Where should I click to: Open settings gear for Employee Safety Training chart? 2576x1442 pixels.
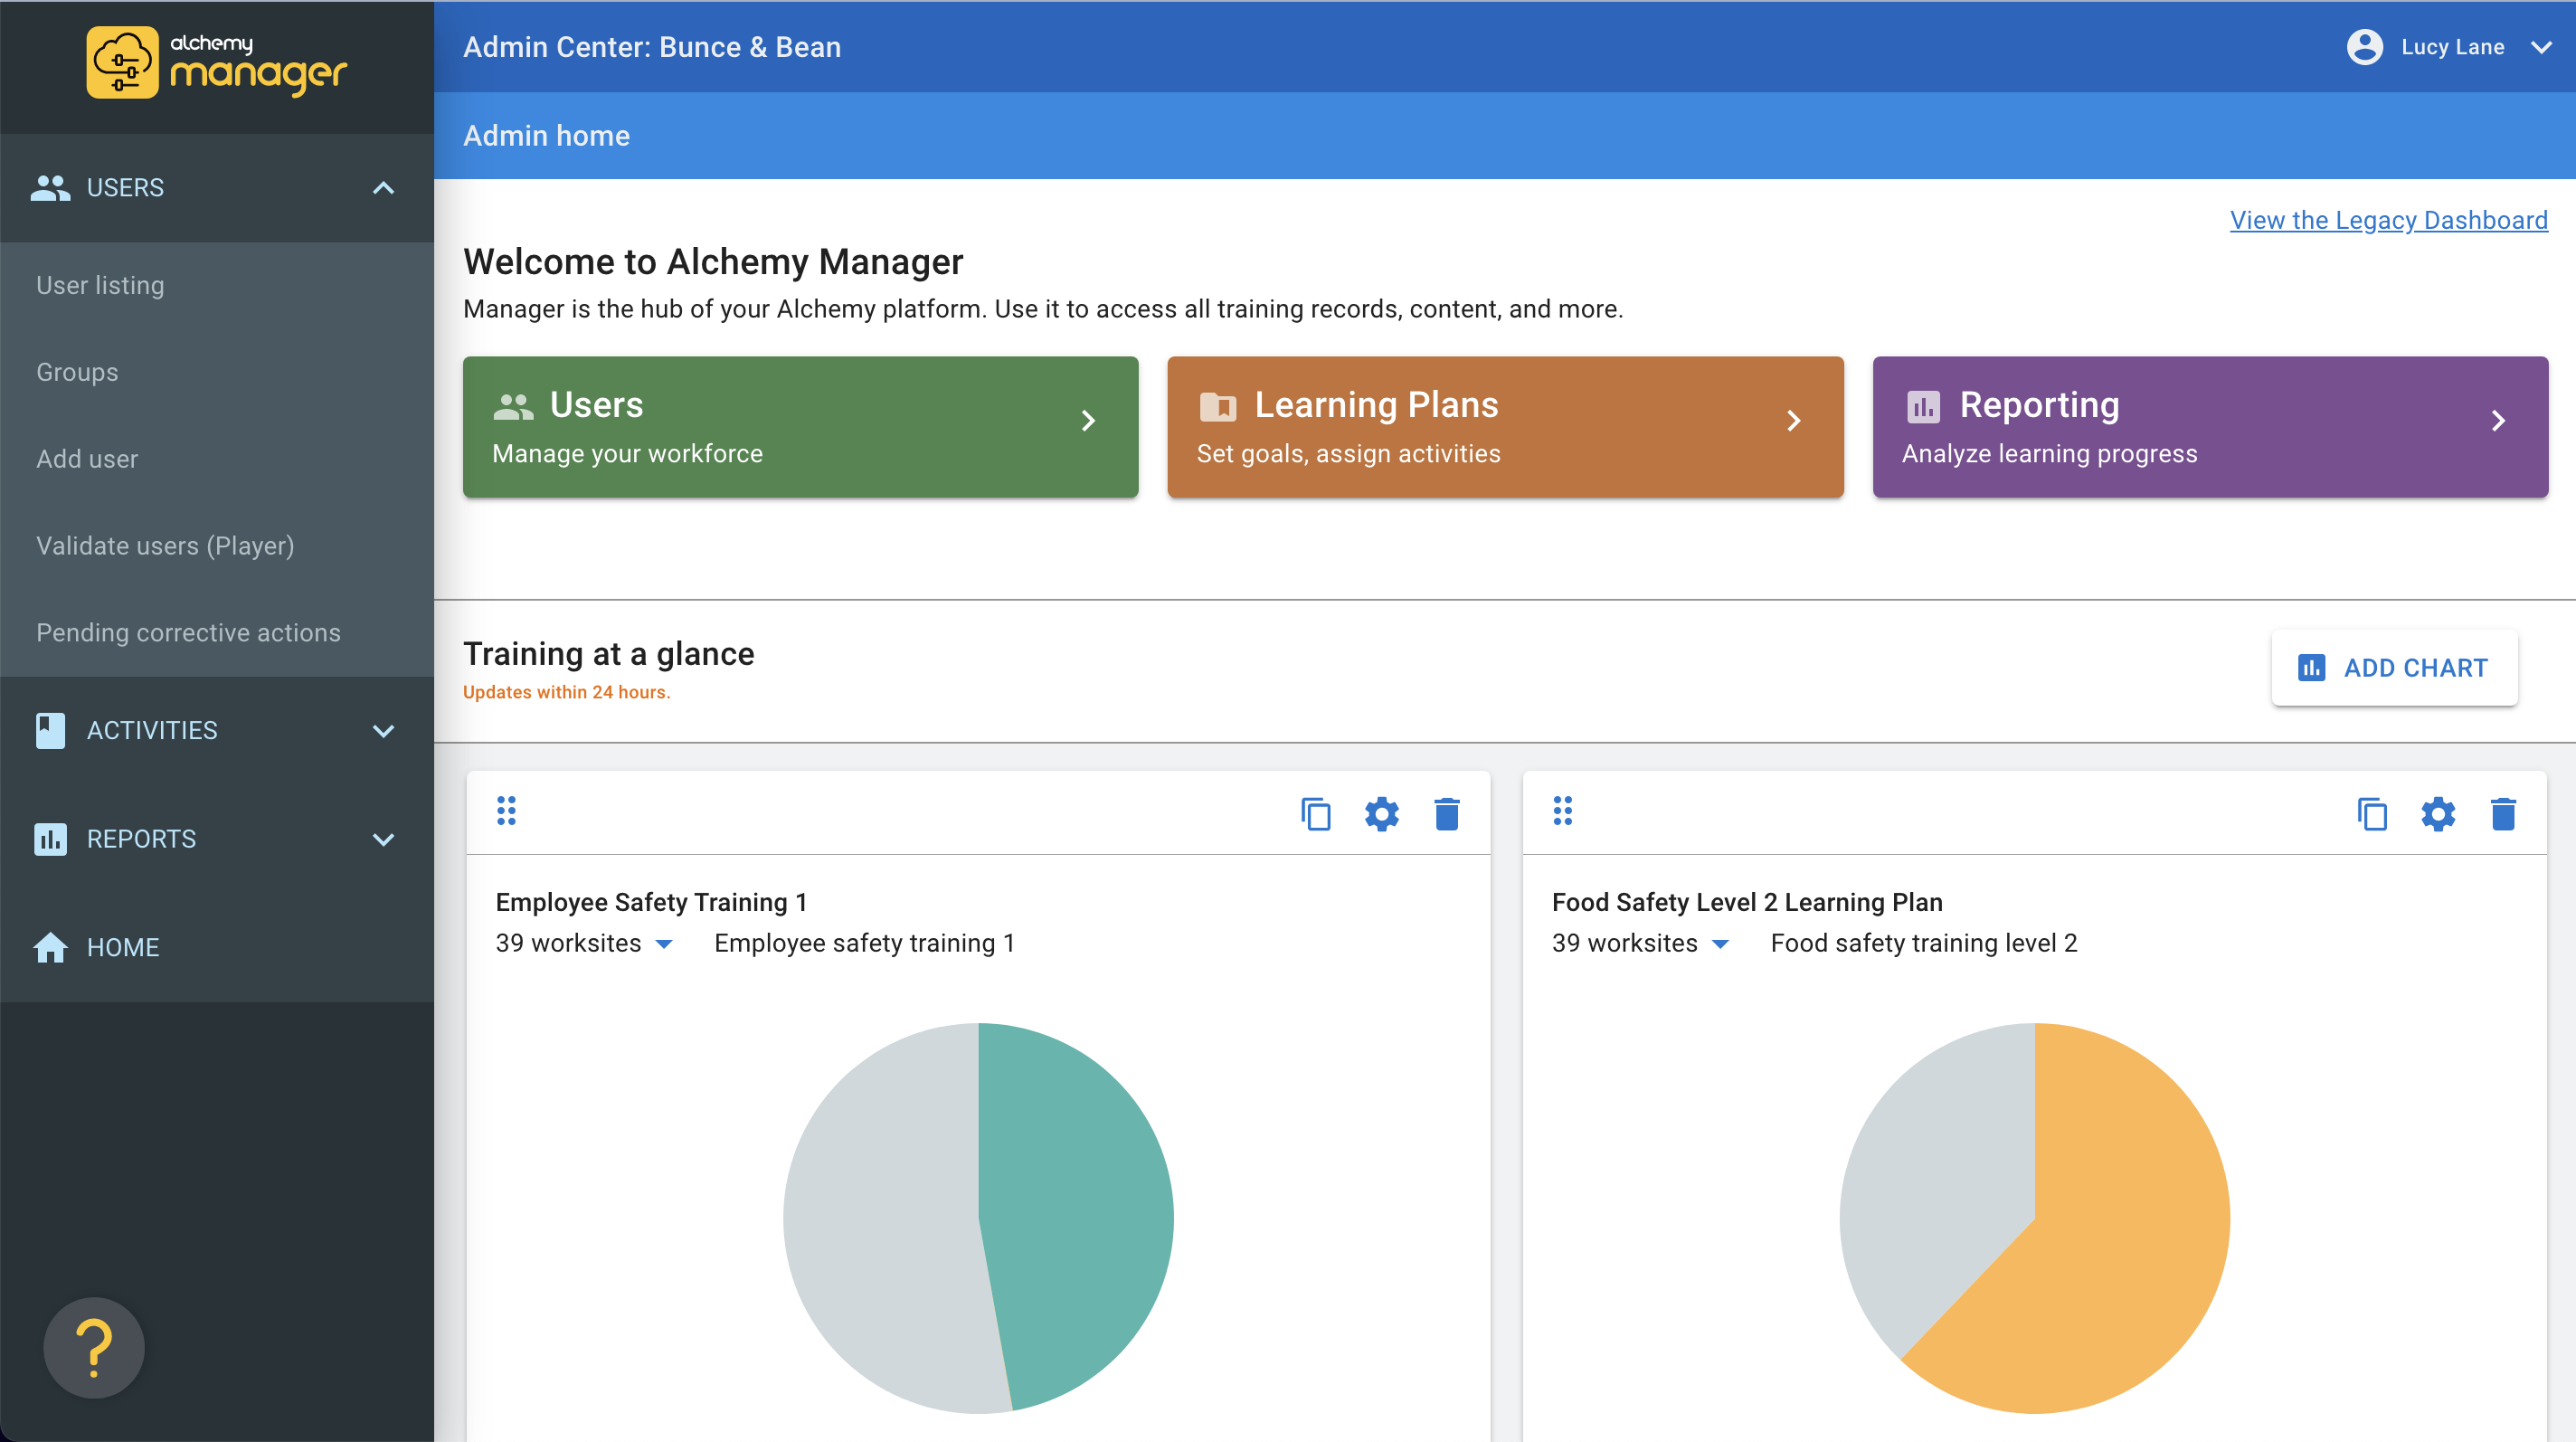pos(1381,814)
